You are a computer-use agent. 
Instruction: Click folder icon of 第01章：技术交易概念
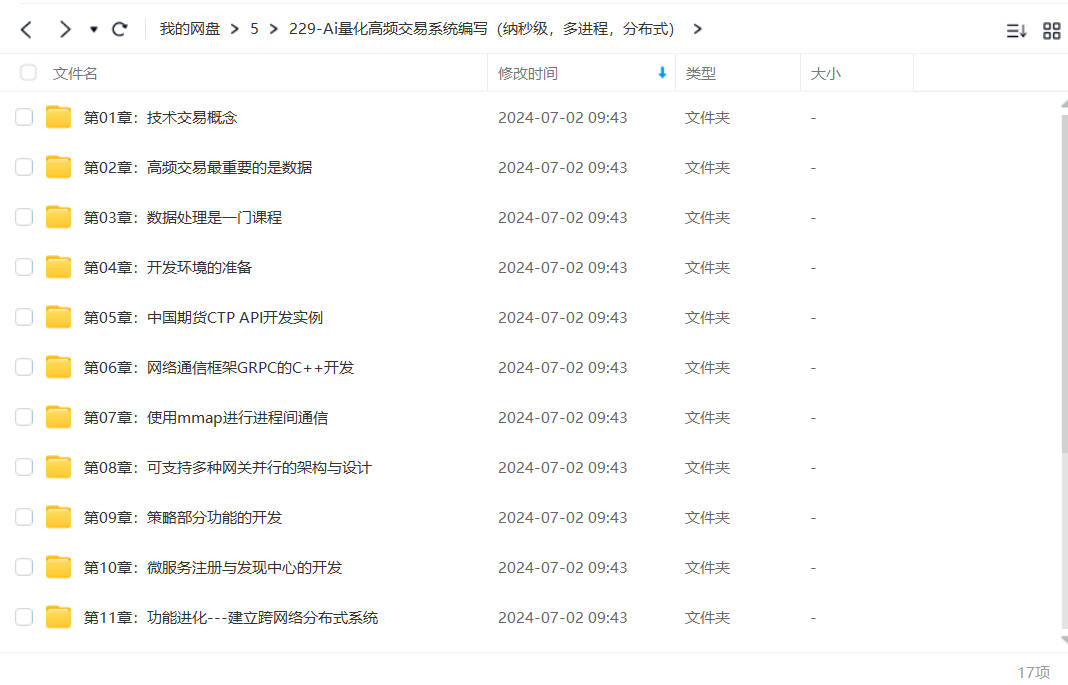59,117
